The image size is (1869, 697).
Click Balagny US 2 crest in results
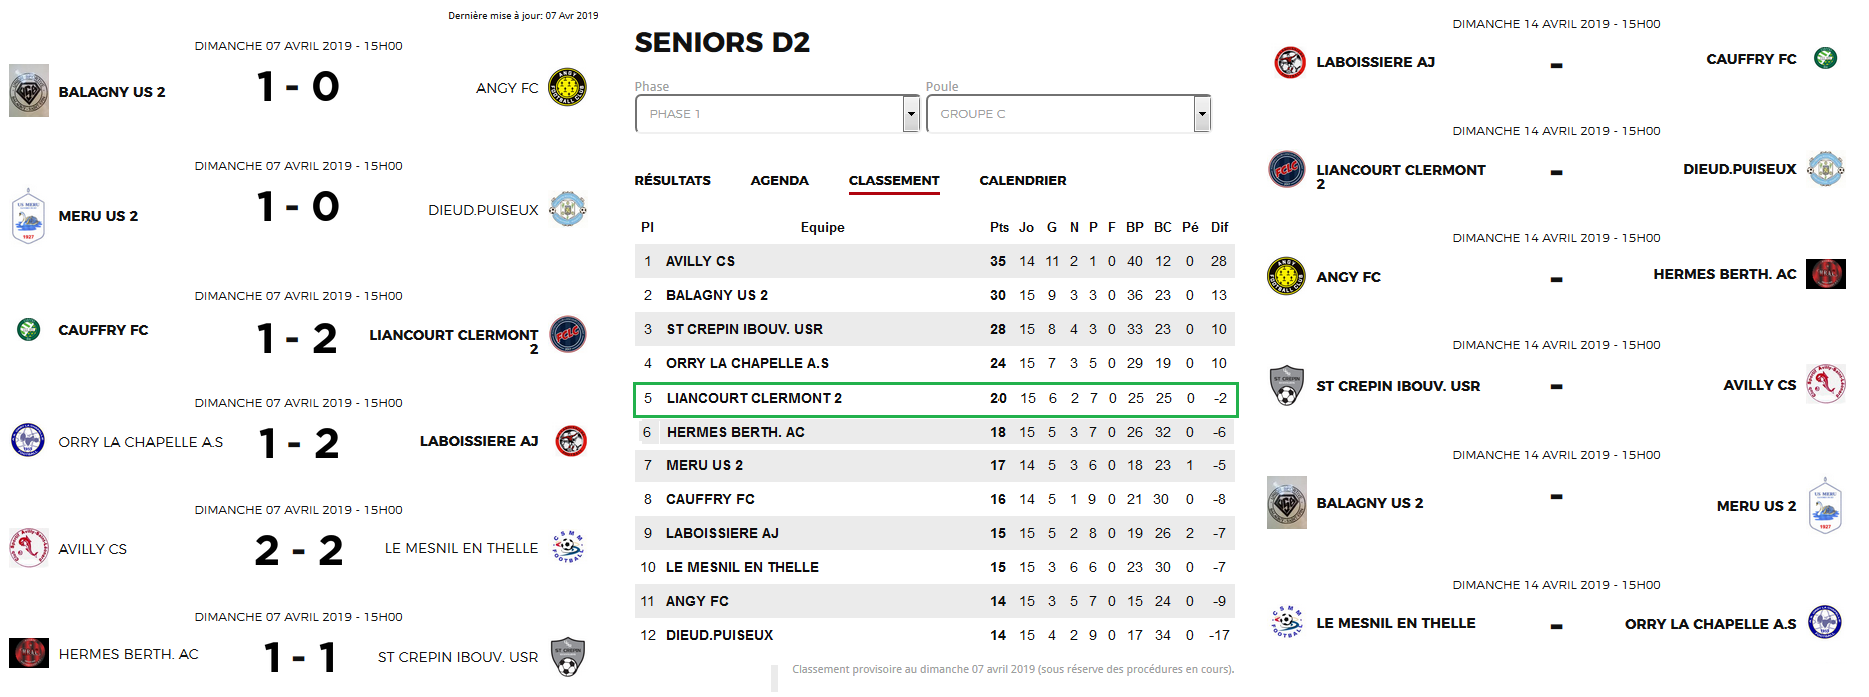(29, 91)
